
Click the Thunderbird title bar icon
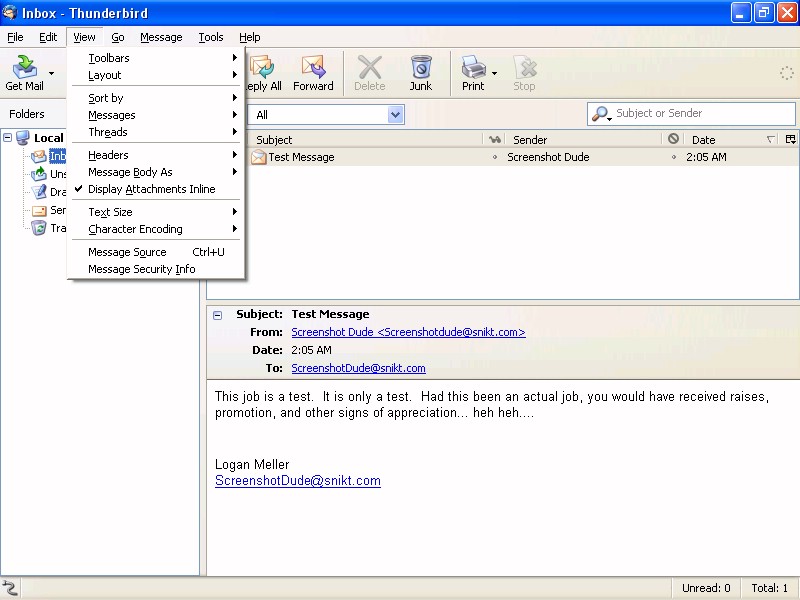(x=9, y=12)
